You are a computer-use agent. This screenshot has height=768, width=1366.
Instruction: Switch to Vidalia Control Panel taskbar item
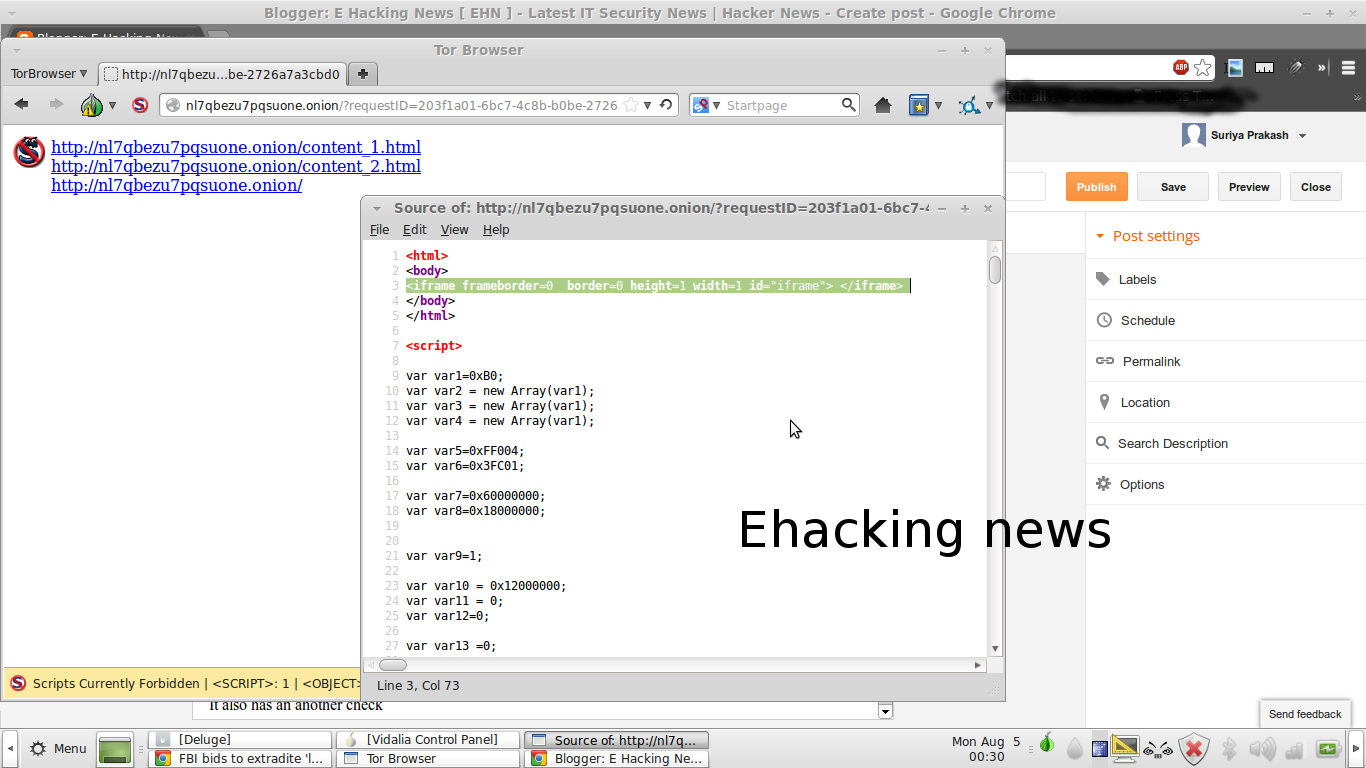(x=428, y=740)
